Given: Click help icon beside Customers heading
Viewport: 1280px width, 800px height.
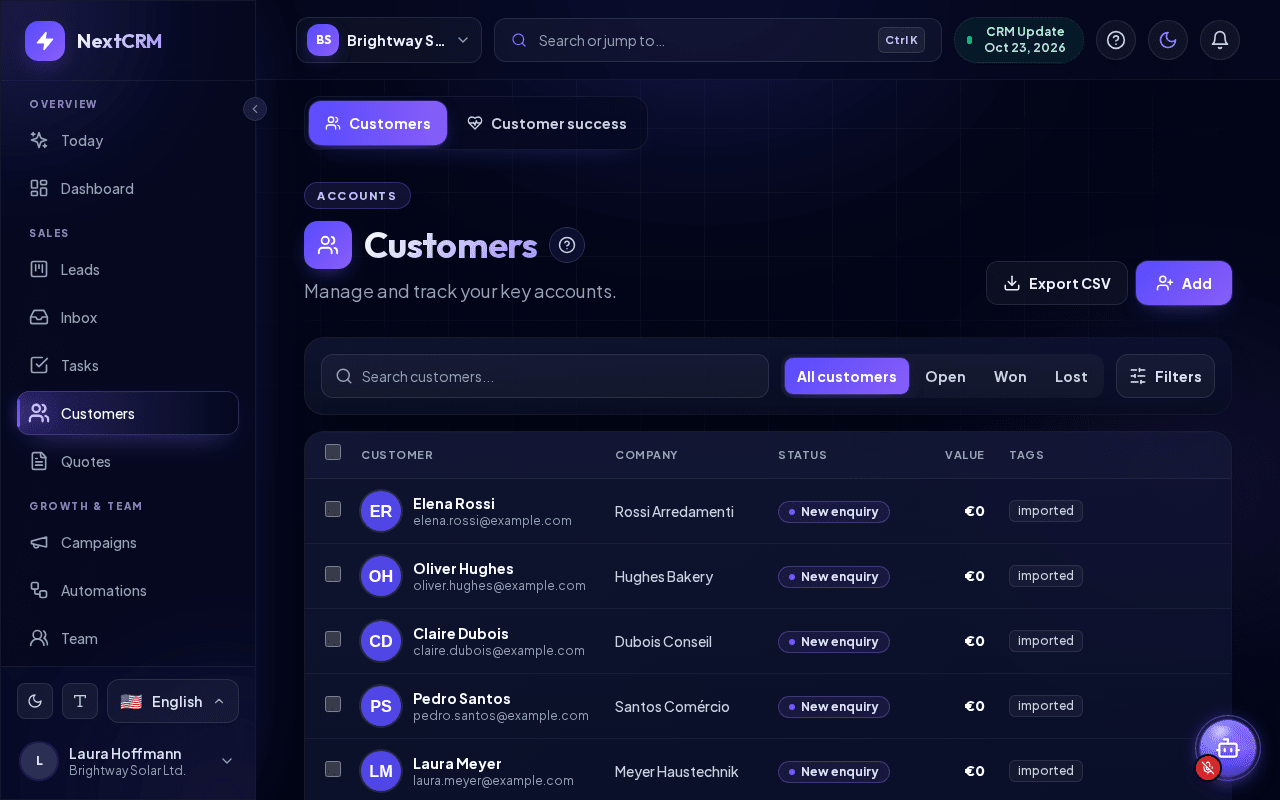Looking at the screenshot, I should click(567, 245).
